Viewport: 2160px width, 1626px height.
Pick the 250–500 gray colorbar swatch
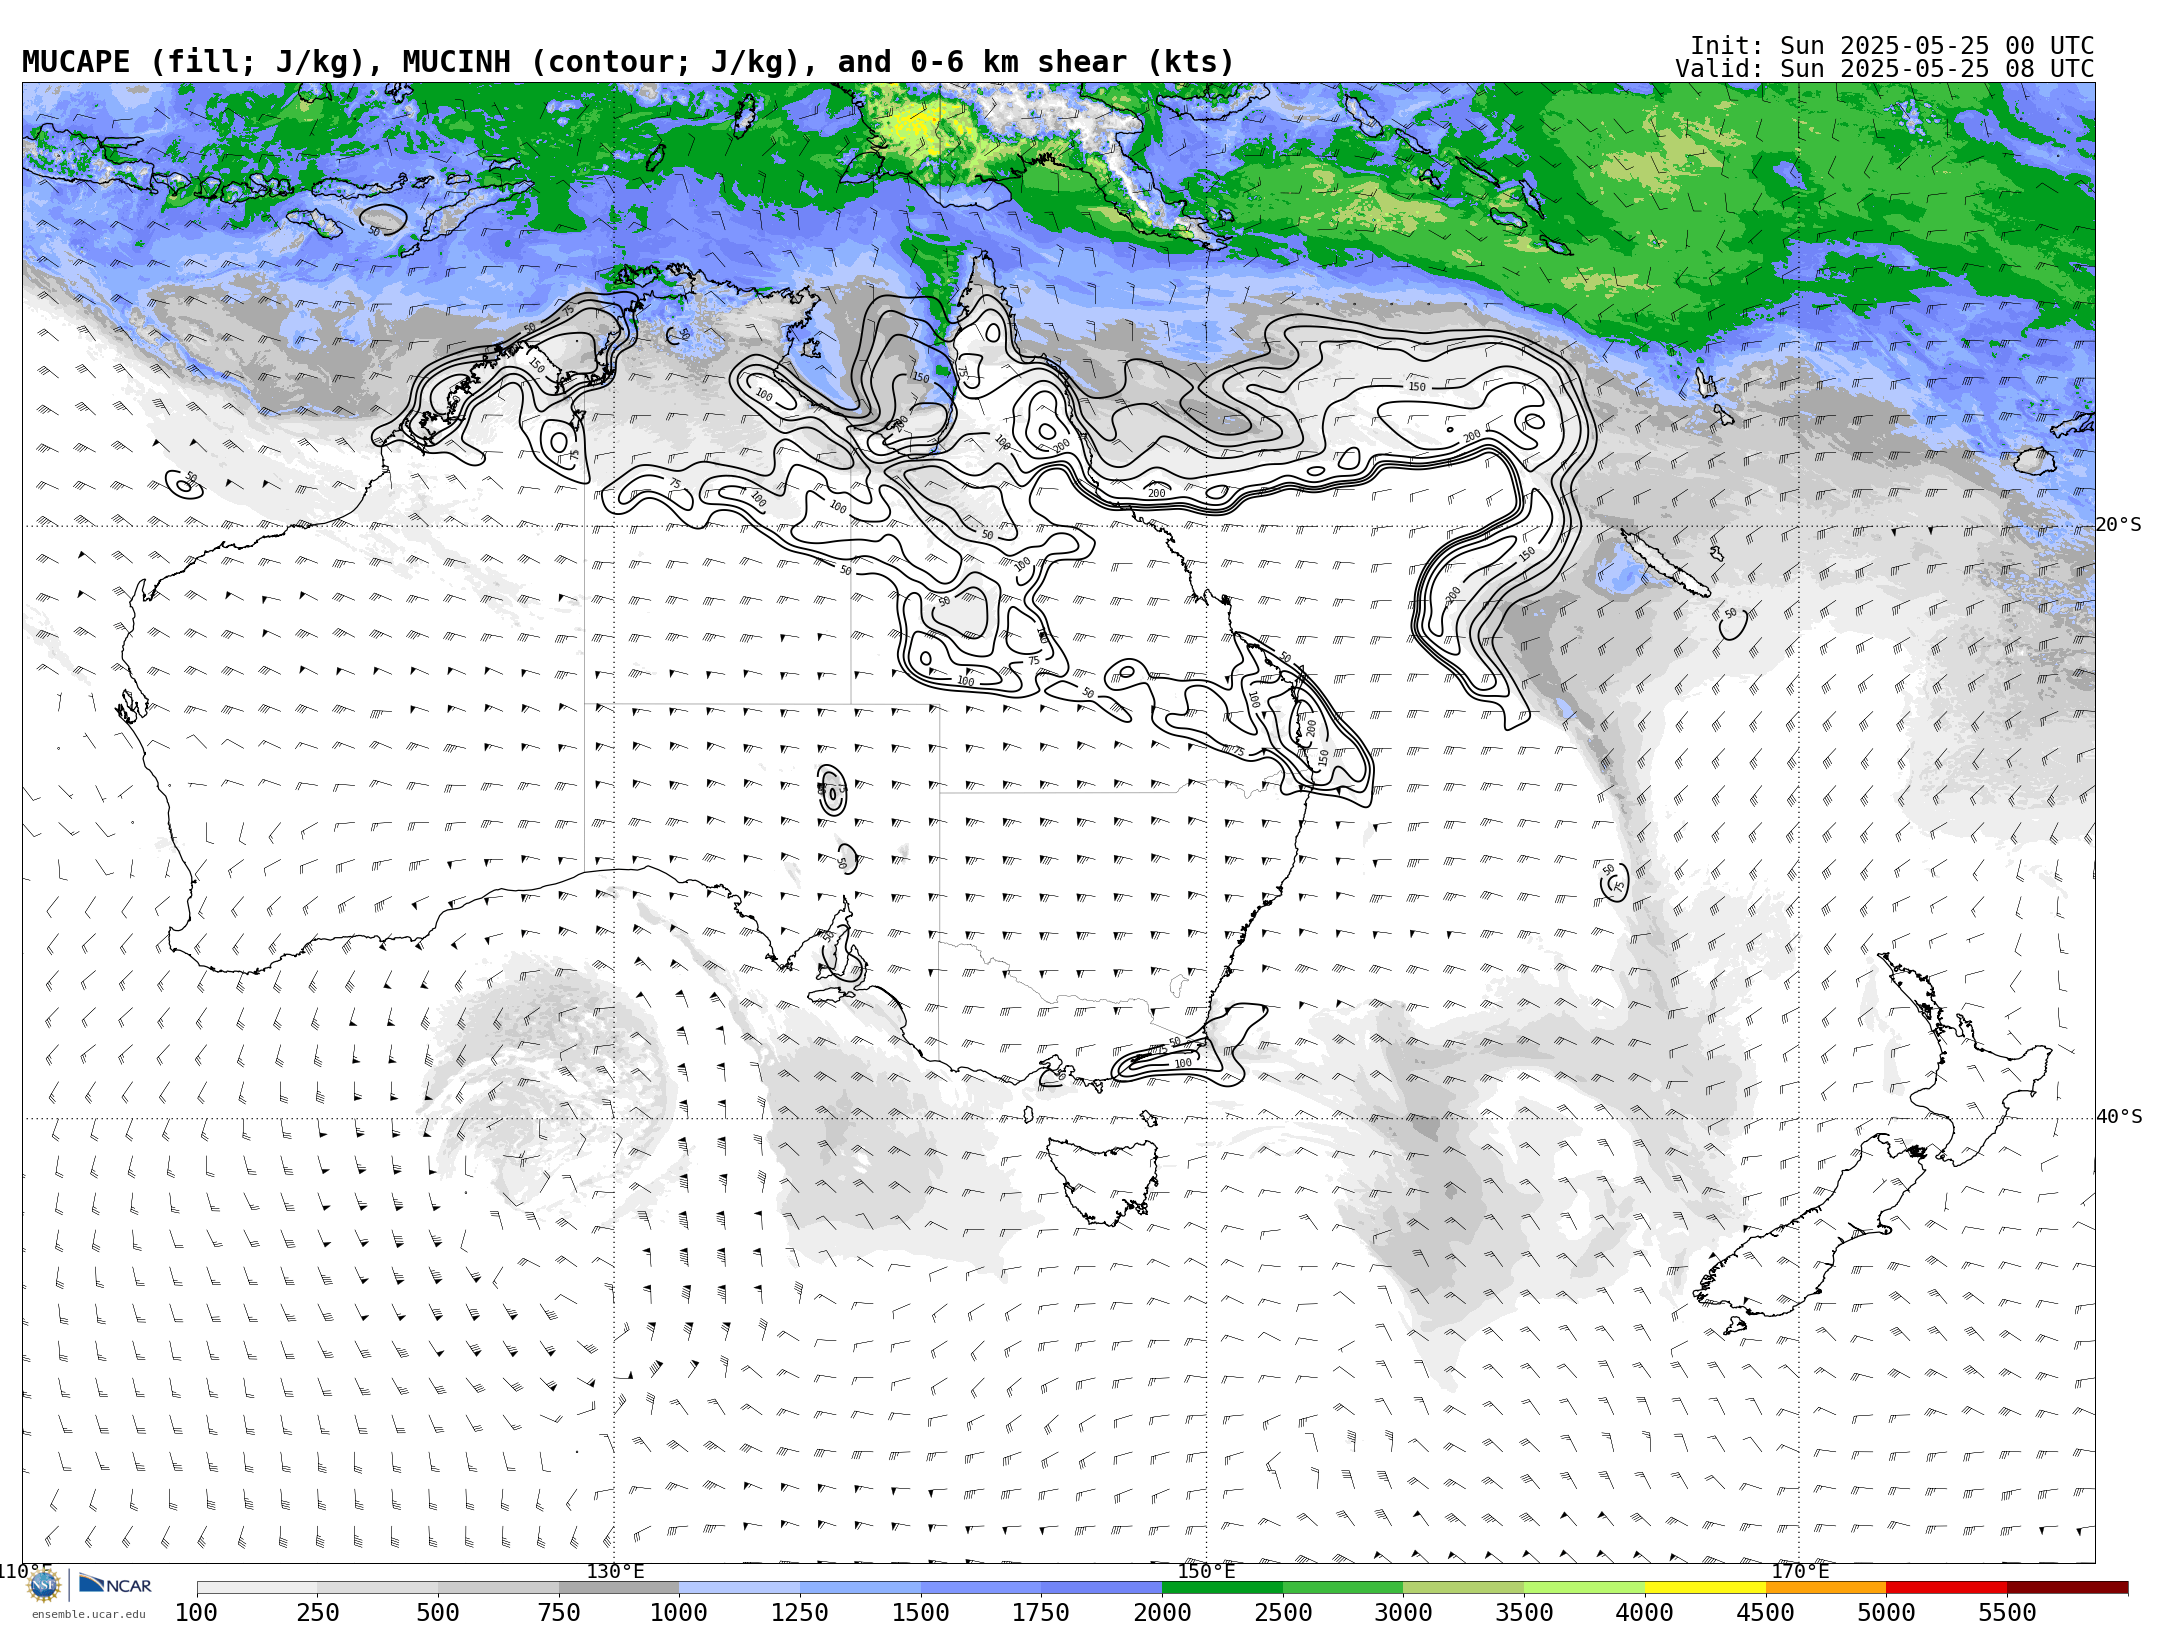(x=378, y=1588)
